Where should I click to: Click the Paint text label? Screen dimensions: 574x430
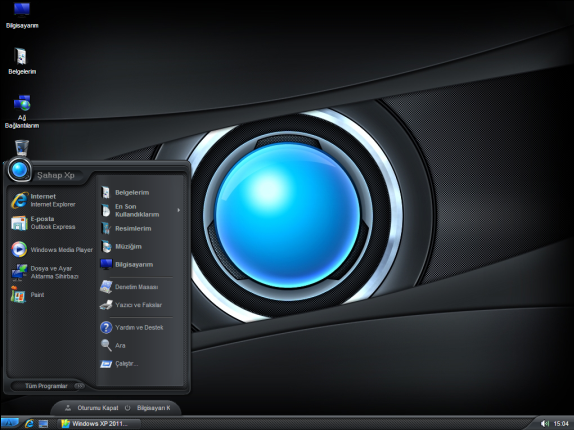point(37,295)
